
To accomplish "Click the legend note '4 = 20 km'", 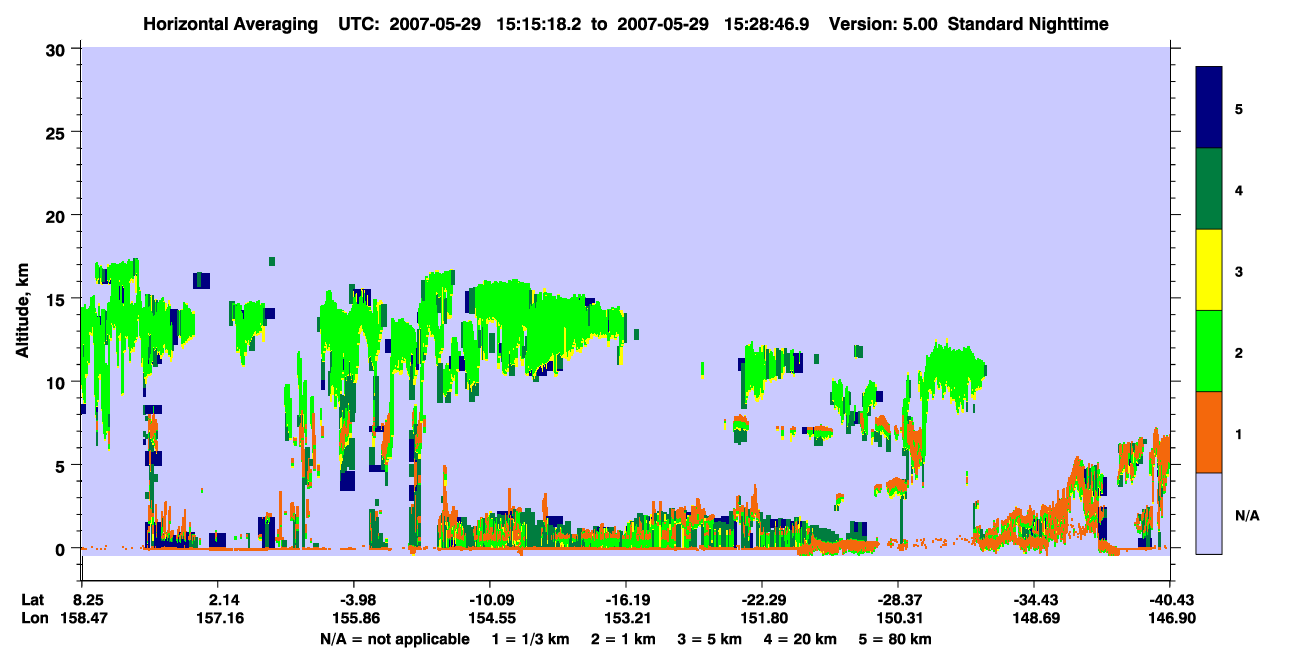I will coord(803,639).
